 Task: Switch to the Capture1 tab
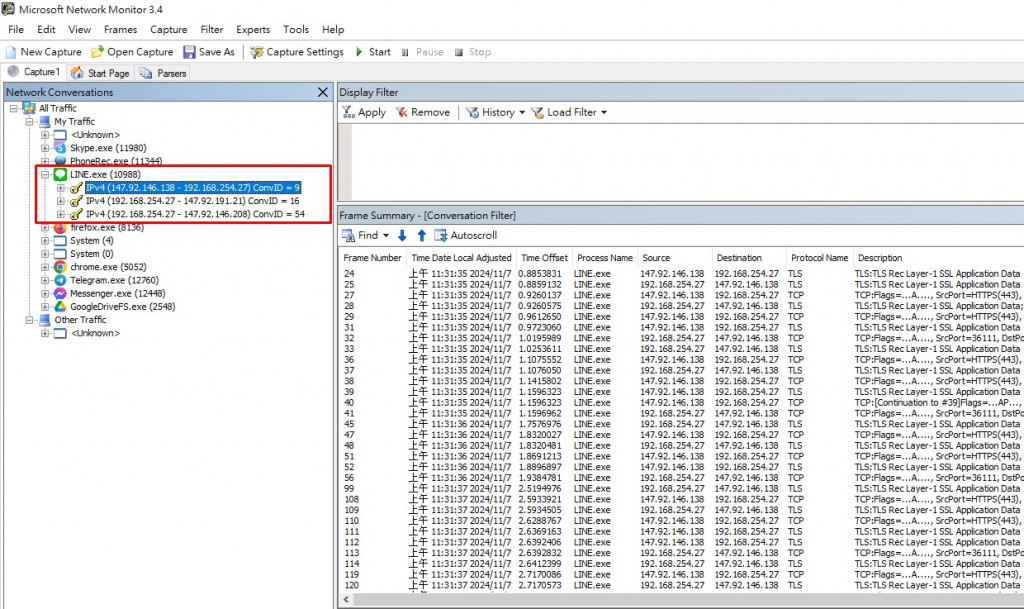pos(34,72)
